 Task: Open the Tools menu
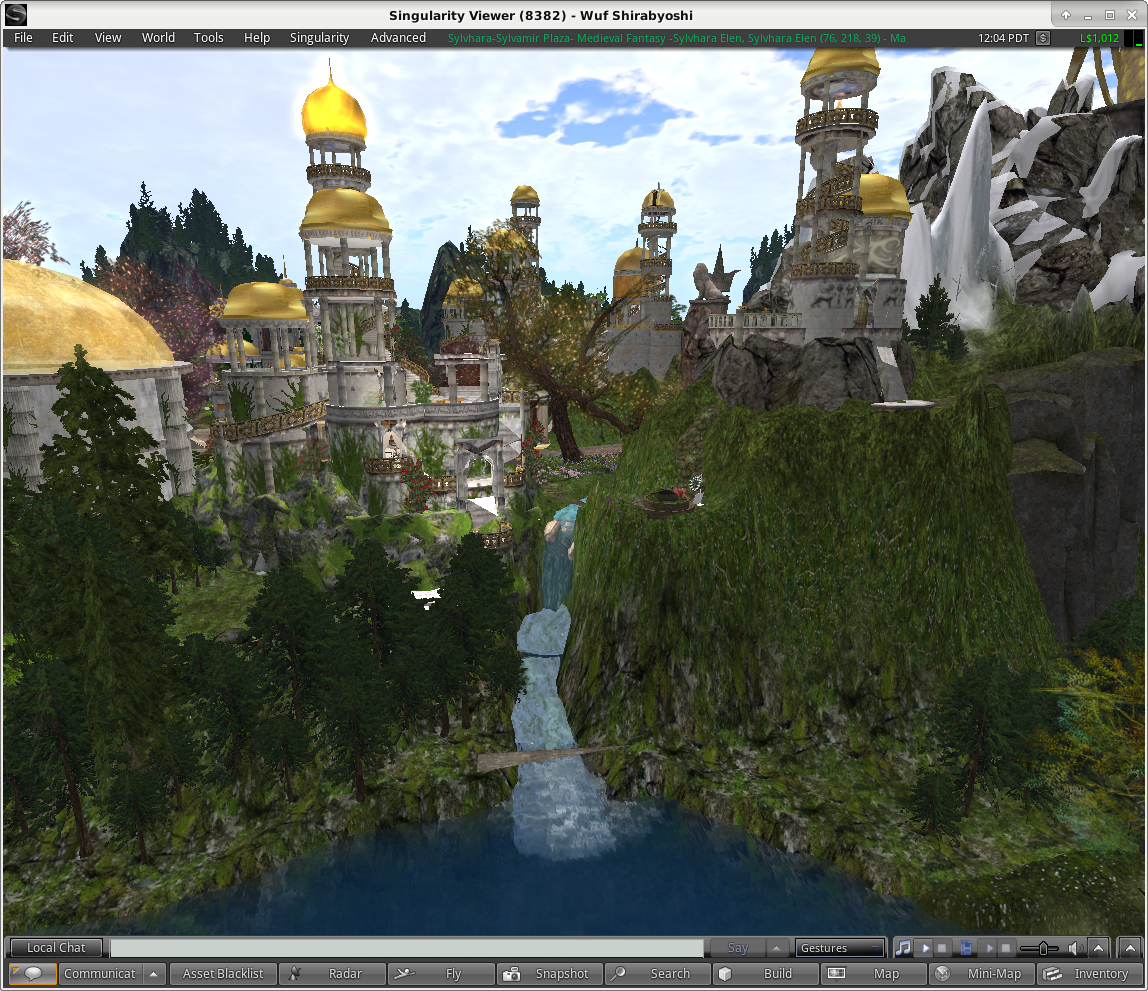click(x=209, y=37)
